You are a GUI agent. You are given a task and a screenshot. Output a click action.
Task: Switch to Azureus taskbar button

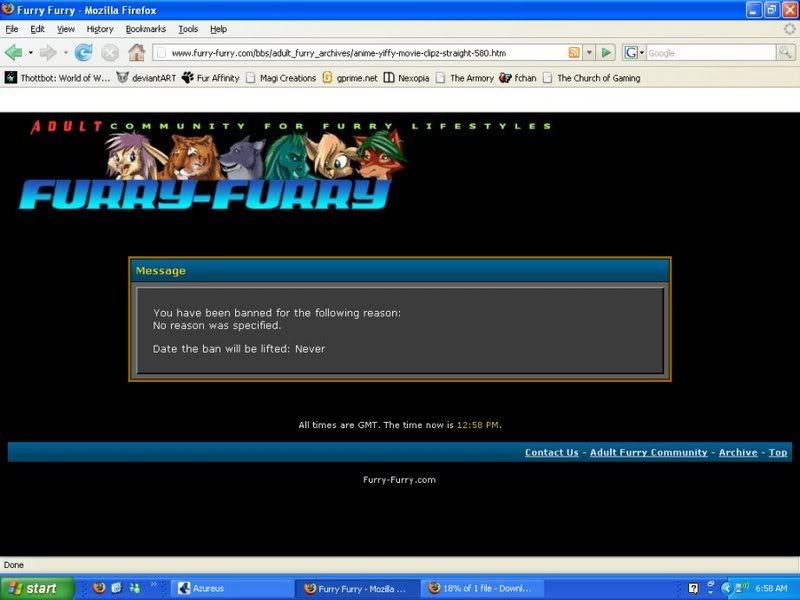232,588
